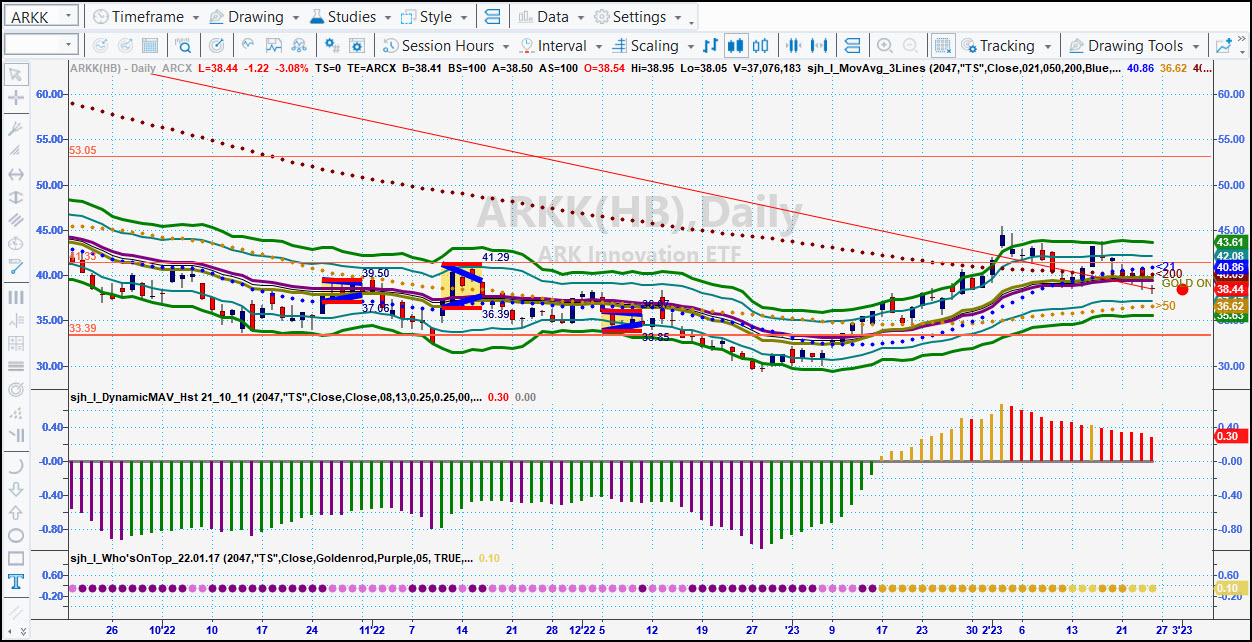Select the concentric circles tool
1252x642 pixels.
click(x=15, y=389)
